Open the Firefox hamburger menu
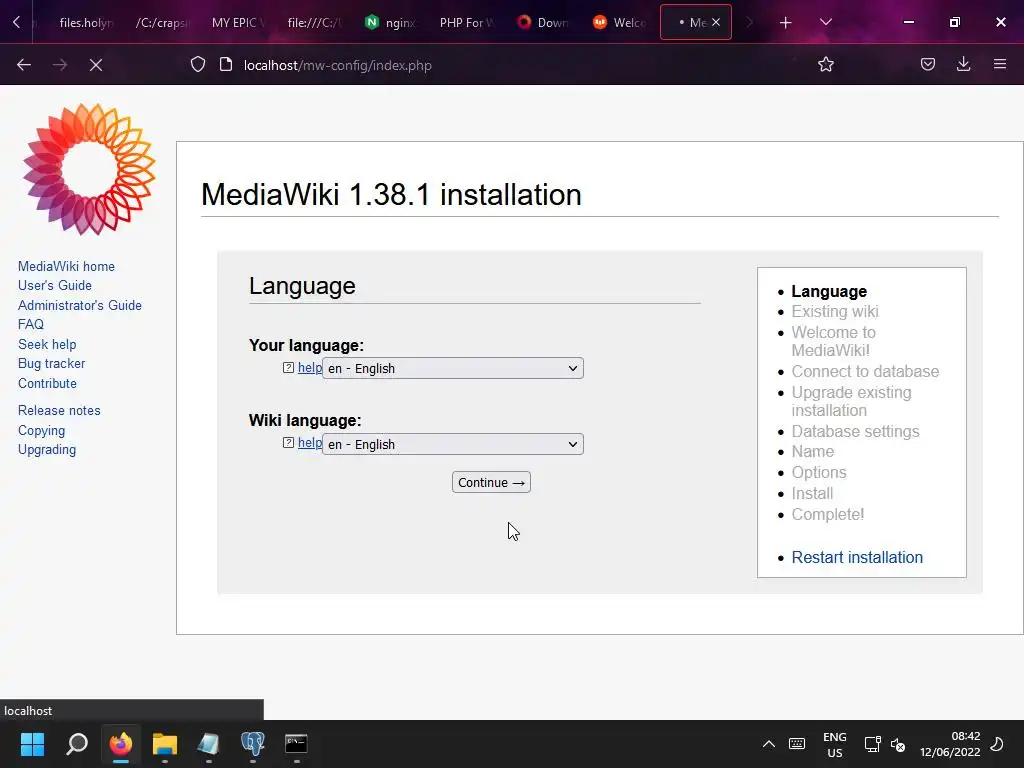The image size is (1024, 768). pyautogui.click(x=999, y=64)
